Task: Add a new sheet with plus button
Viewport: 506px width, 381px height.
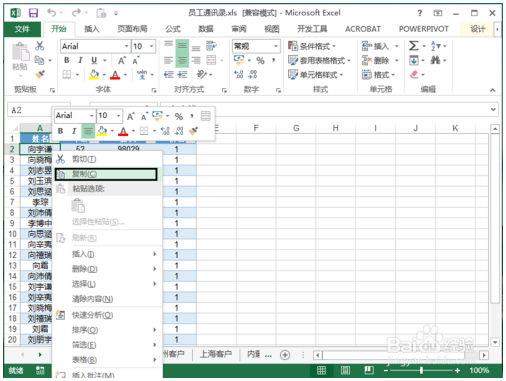Action: (285, 355)
